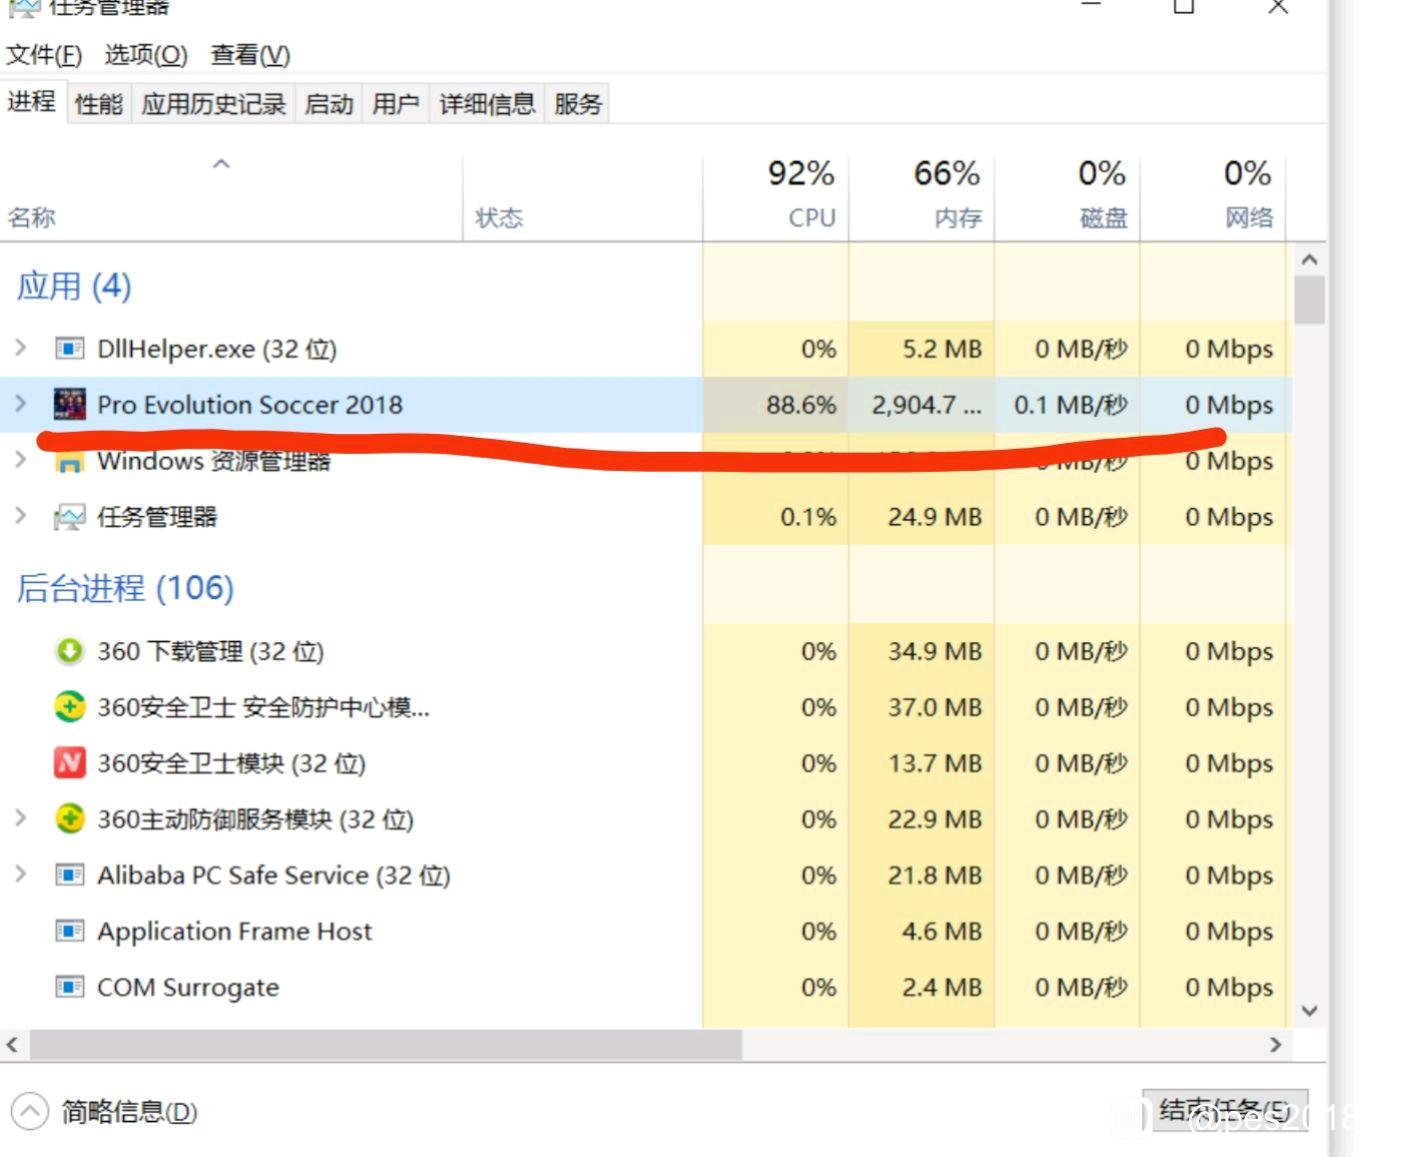The width and height of the screenshot is (1419, 1157).
Task: Click the 0.1 MB/秒 disk value
Action: (x=1071, y=405)
